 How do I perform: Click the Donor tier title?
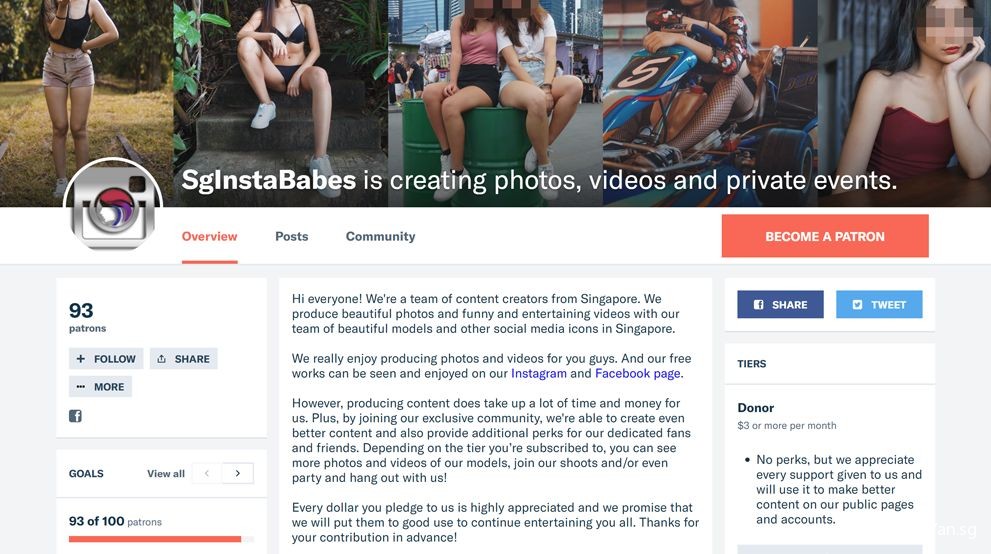click(x=755, y=408)
